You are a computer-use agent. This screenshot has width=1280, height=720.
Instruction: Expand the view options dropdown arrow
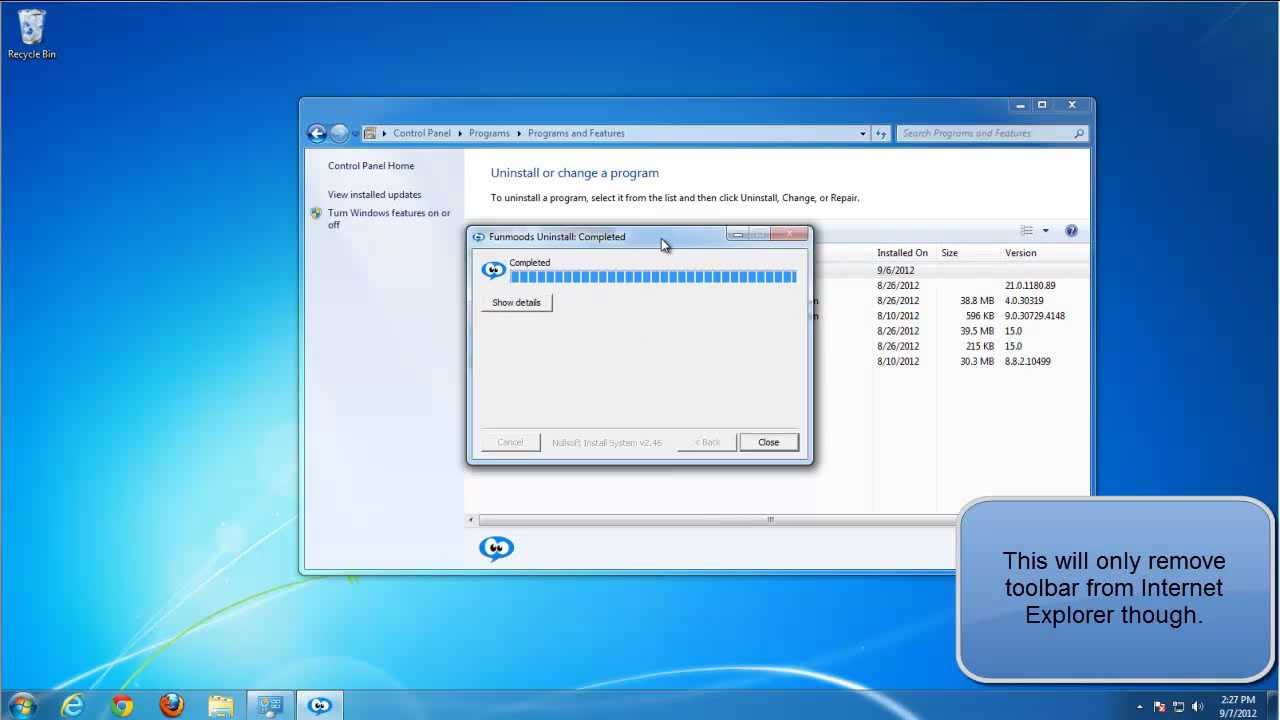[1046, 231]
